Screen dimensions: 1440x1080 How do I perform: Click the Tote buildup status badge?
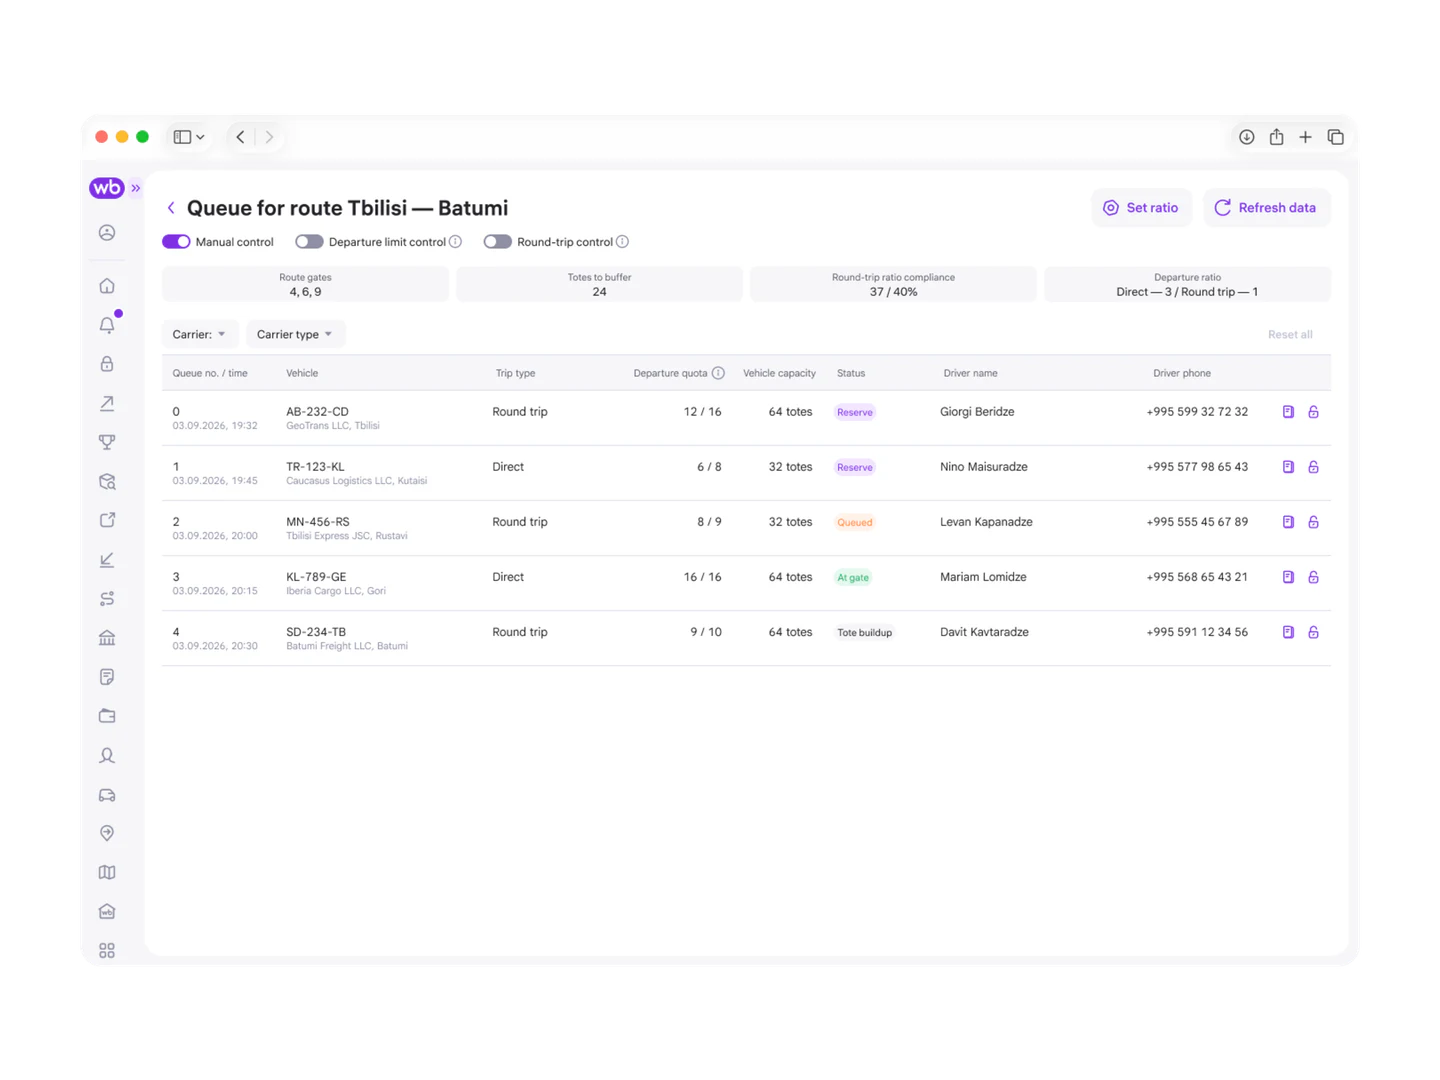865,632
